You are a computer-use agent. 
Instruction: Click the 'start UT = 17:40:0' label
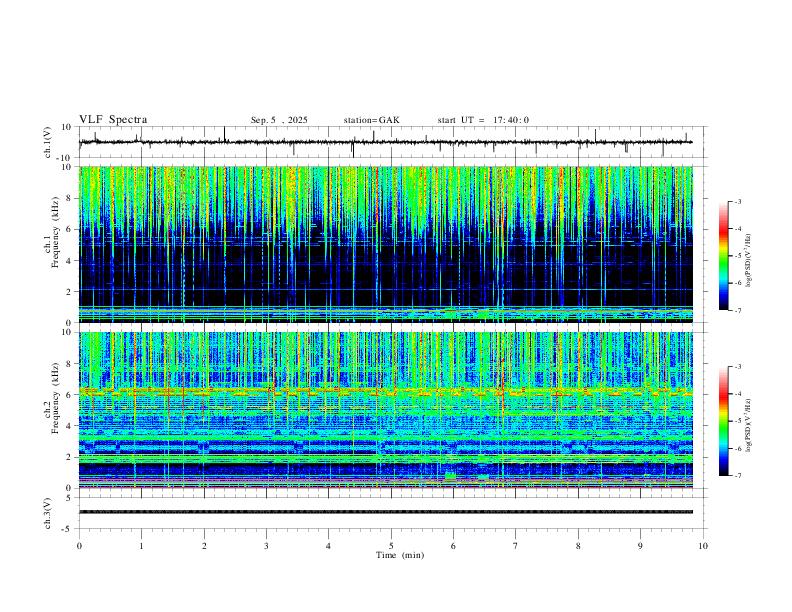[483, 120]
